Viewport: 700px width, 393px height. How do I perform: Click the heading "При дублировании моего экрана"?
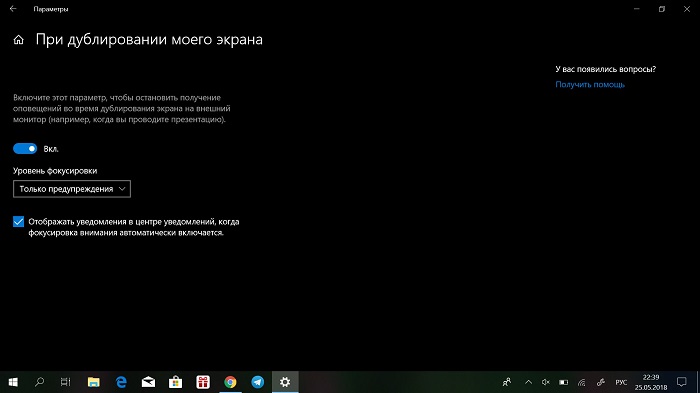click(x=149, y=40)
